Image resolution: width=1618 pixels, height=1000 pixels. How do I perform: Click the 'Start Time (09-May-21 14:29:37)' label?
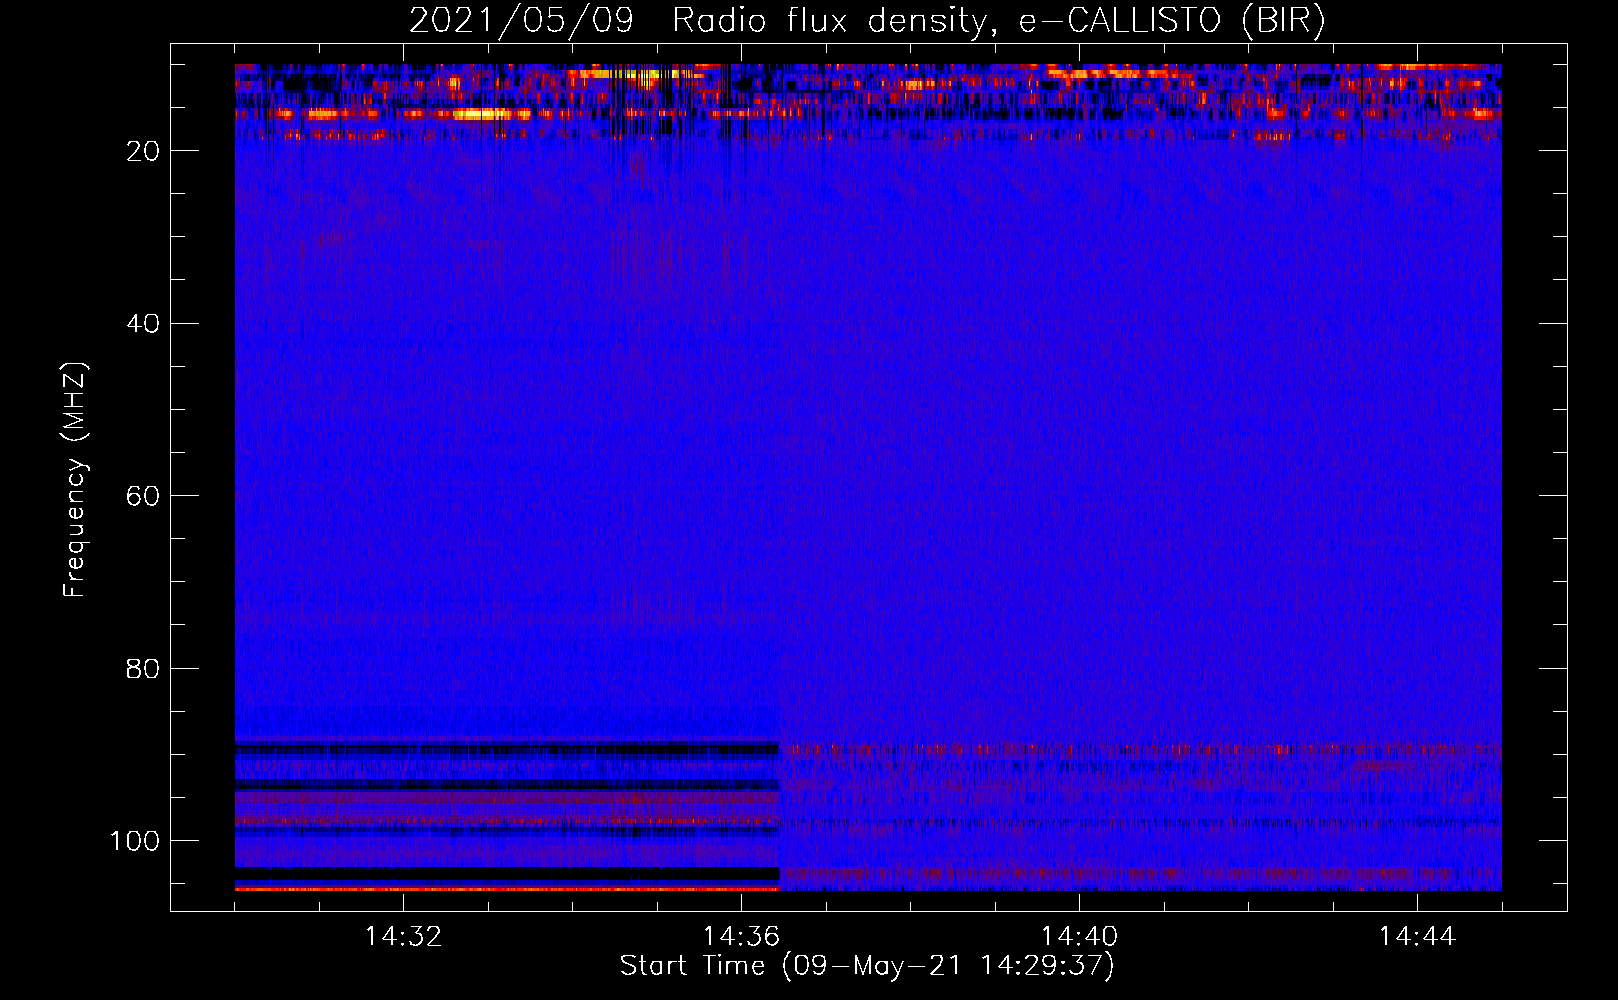[x=867, y=966]
